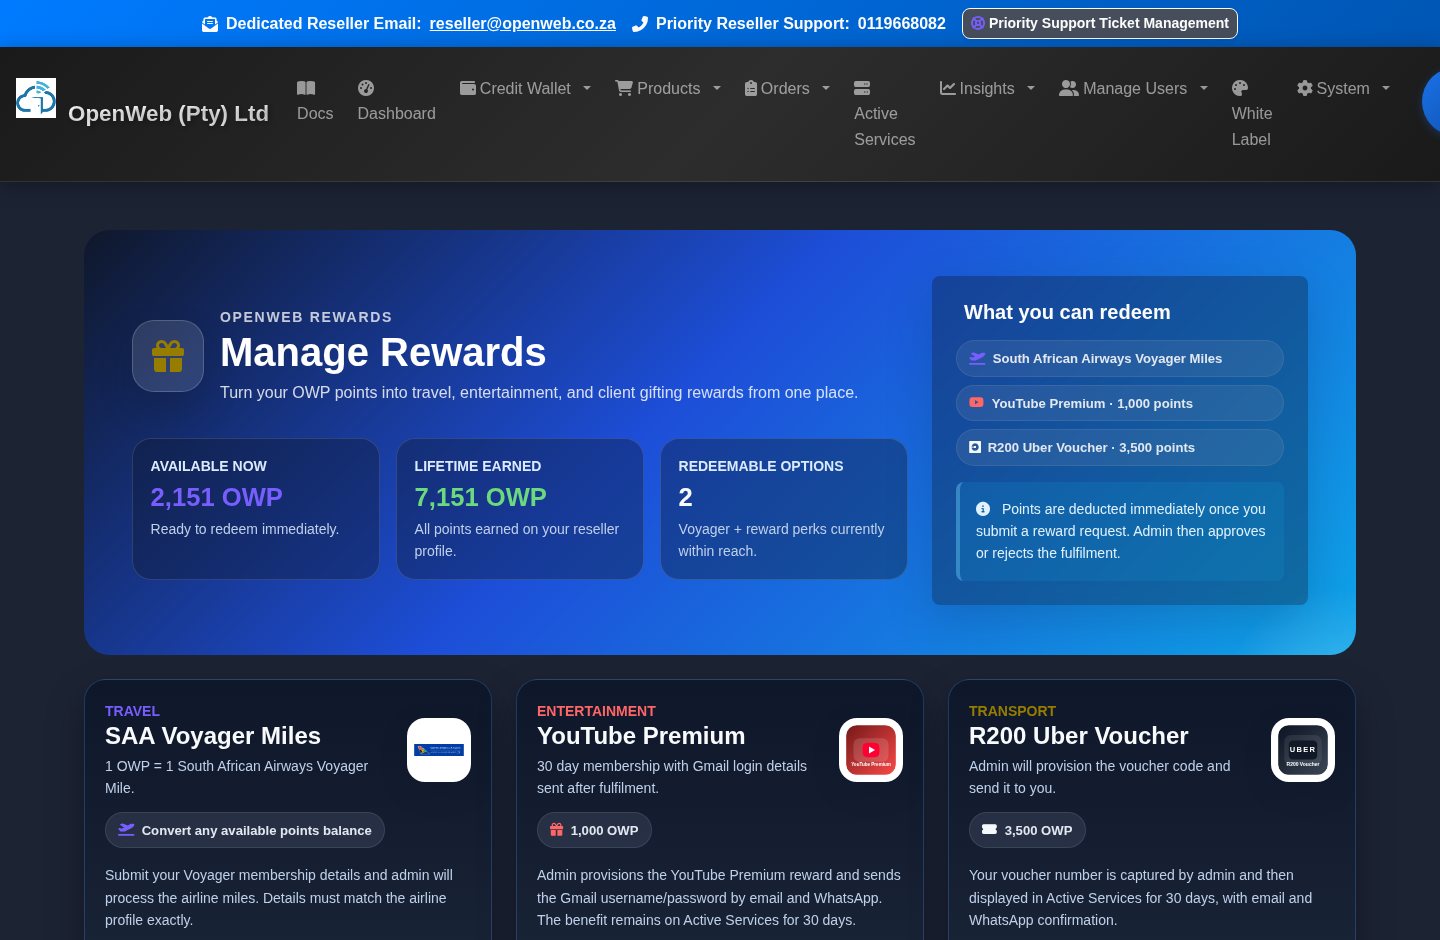Click the SAA Voyager Miles logo thumbnail
This screenshot has height=940, width=1440.
click(x=439, y=750)
